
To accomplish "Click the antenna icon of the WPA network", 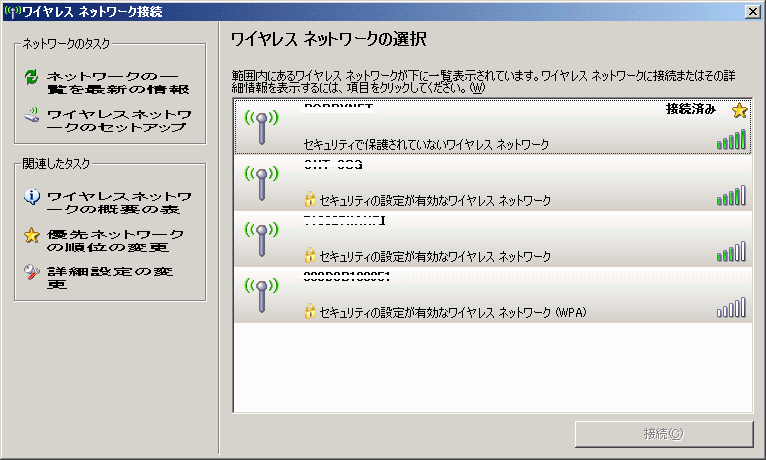I will (260, 294).
